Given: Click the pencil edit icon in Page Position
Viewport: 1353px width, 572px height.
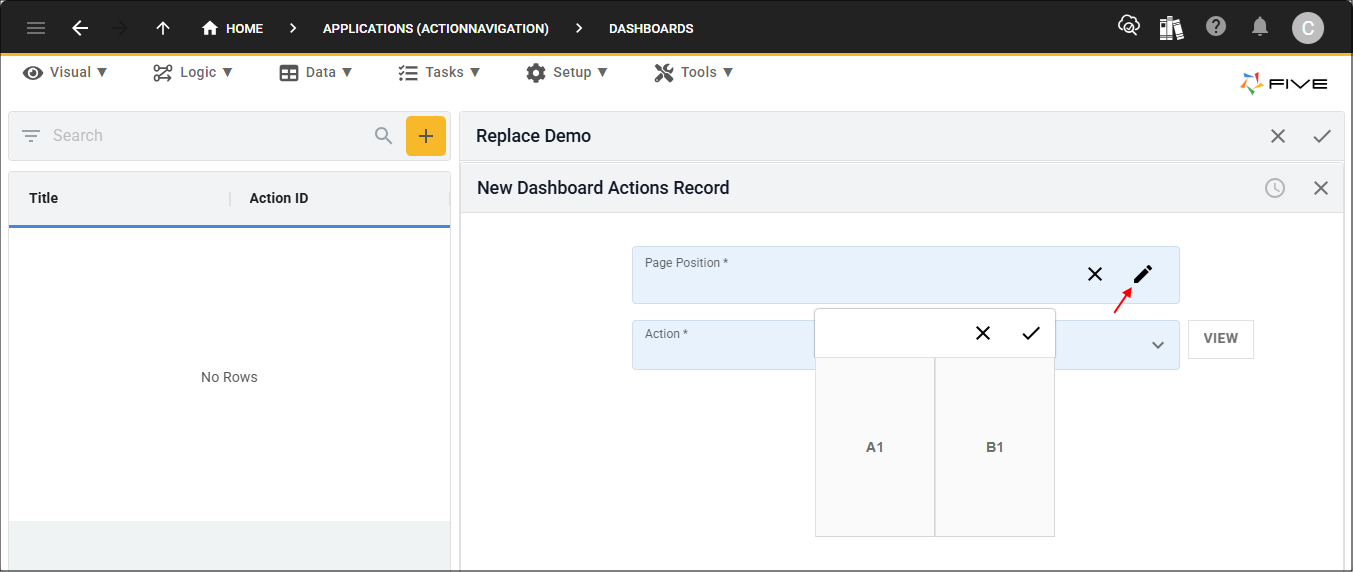Looking at the screenshot, I should [1142, 274].
